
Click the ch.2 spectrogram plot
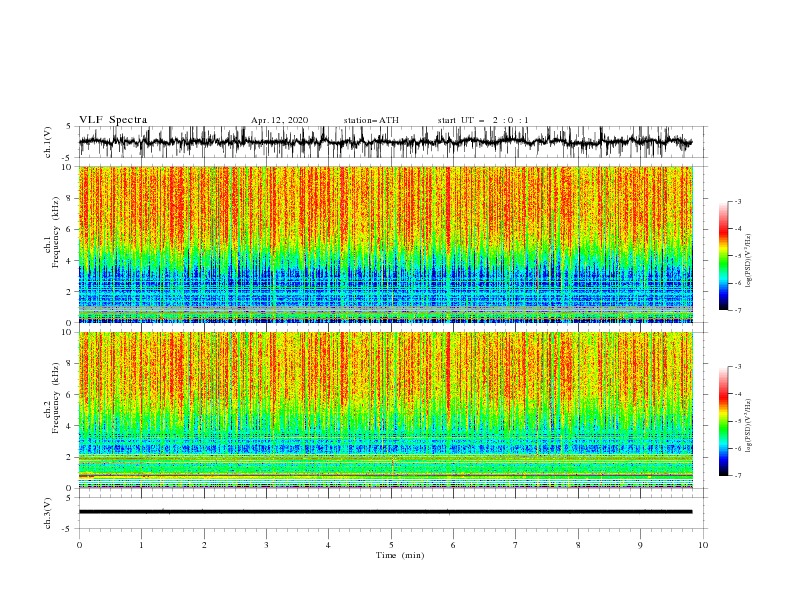[x=386, y=410]
